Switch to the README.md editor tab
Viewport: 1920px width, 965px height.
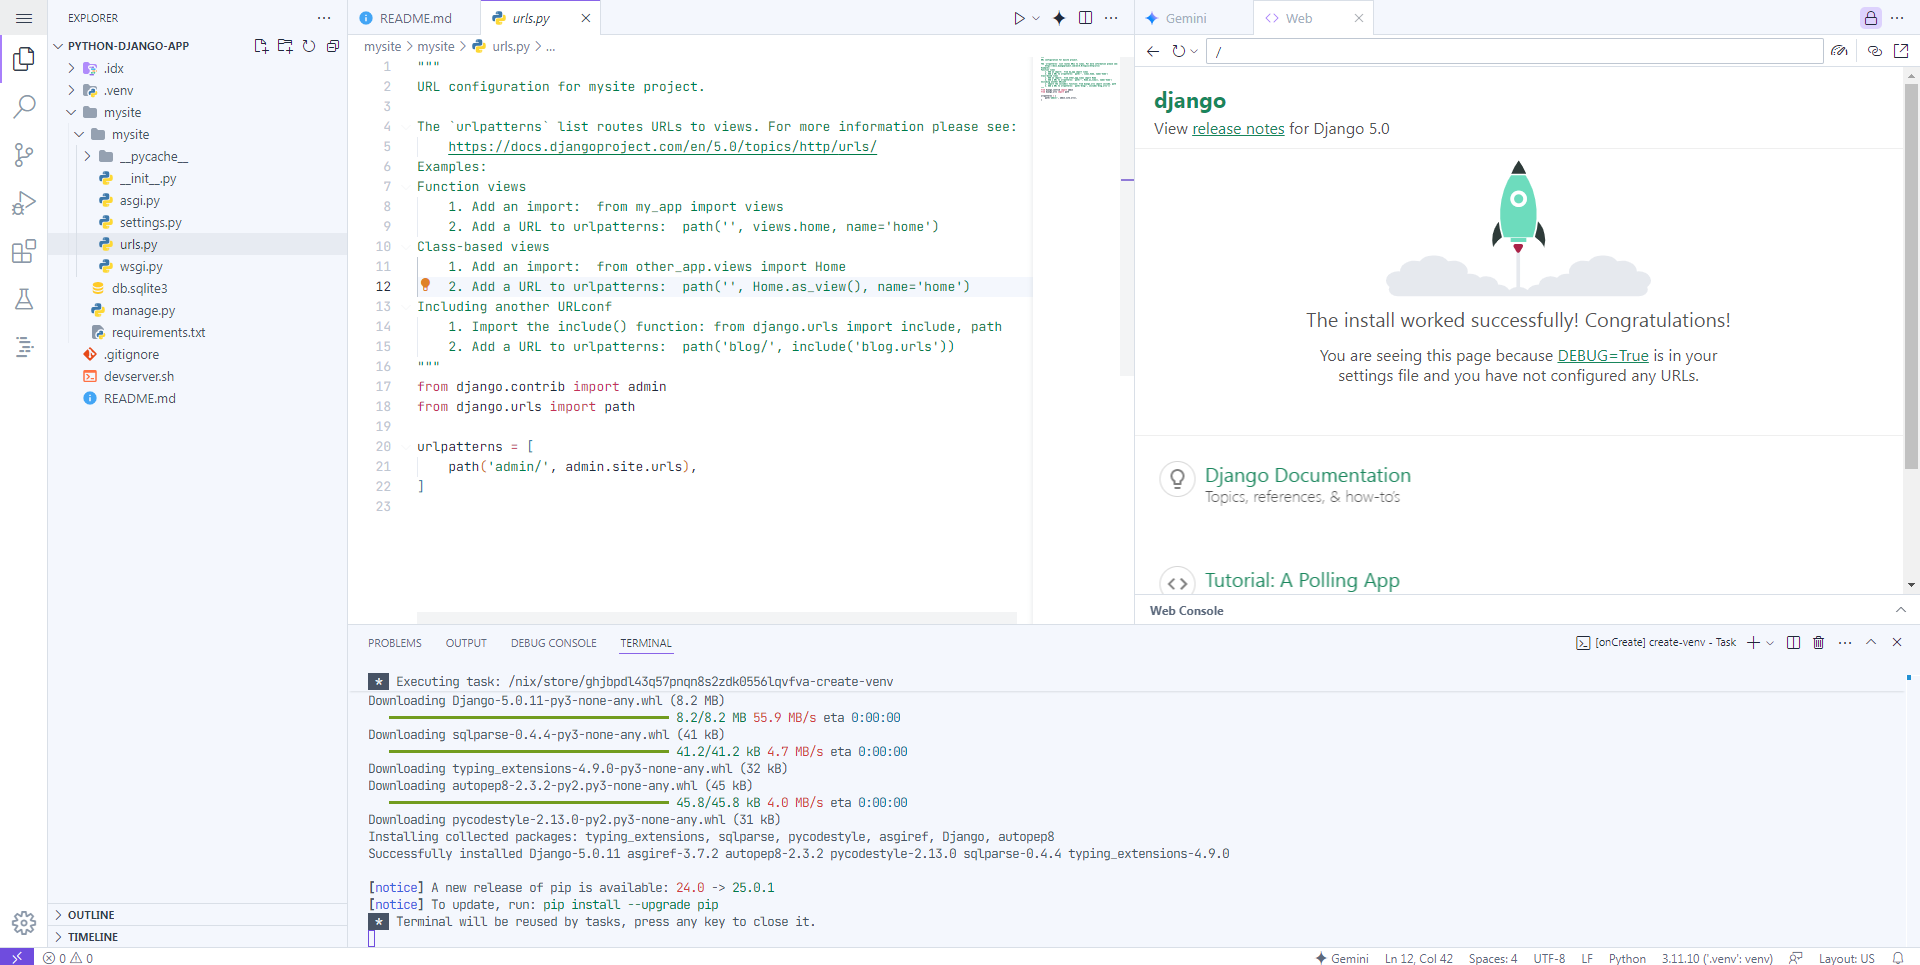pos(414,18)
